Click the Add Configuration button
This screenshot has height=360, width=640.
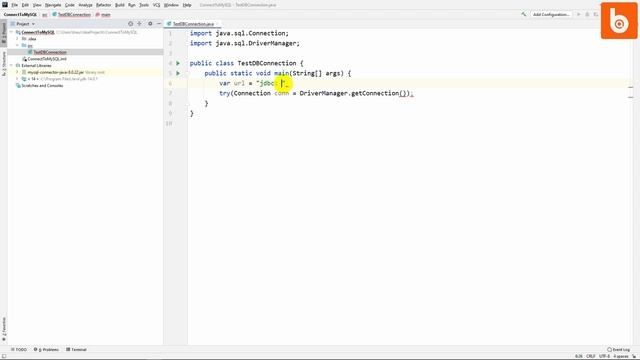pos(551,14)
